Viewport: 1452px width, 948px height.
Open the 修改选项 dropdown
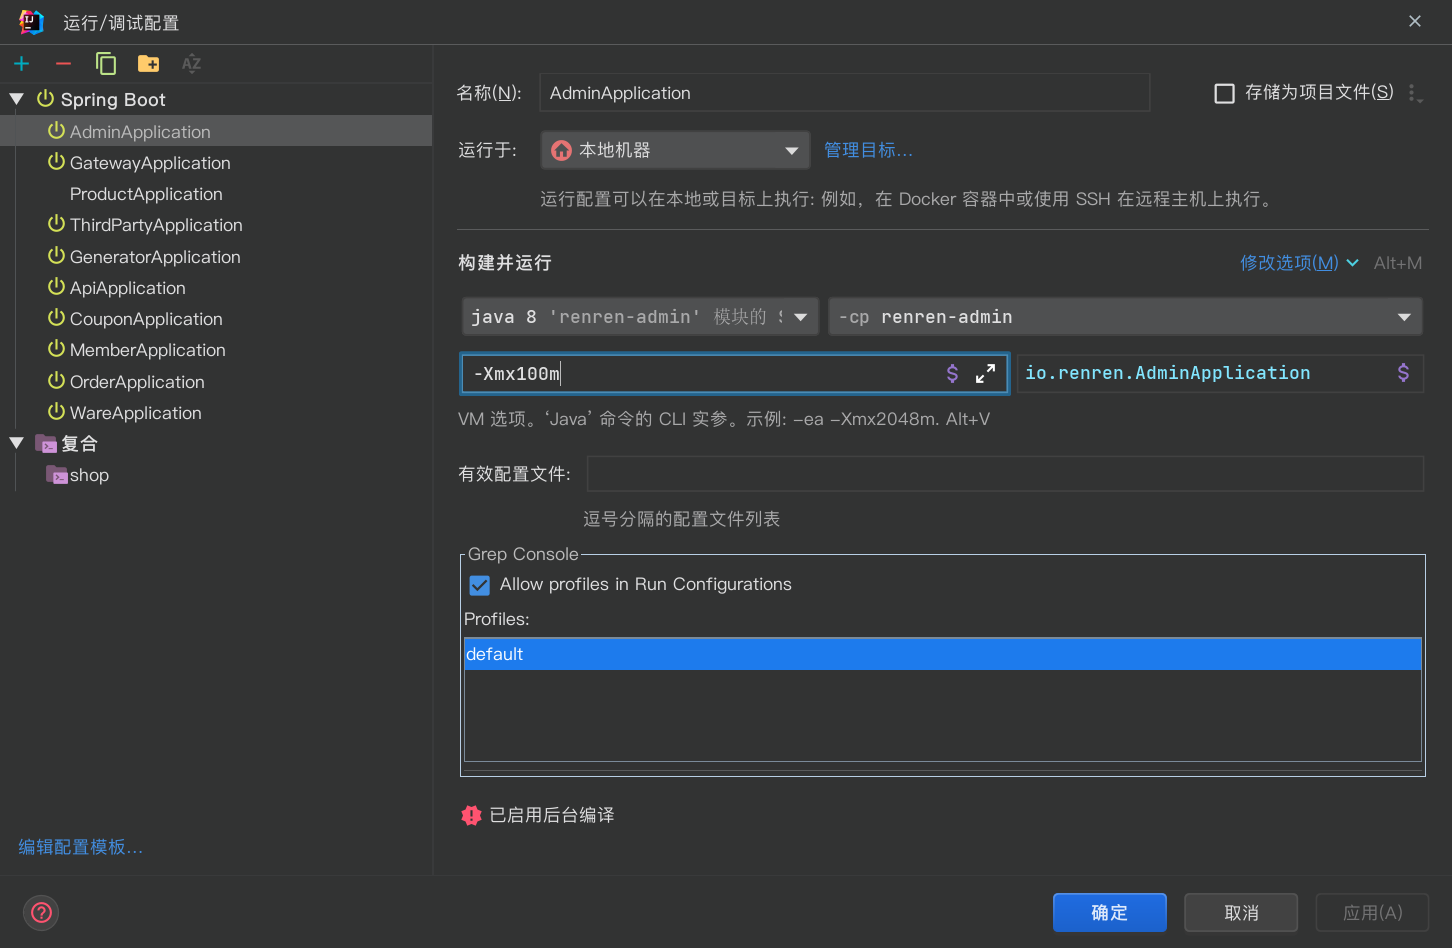point(1299,263)
